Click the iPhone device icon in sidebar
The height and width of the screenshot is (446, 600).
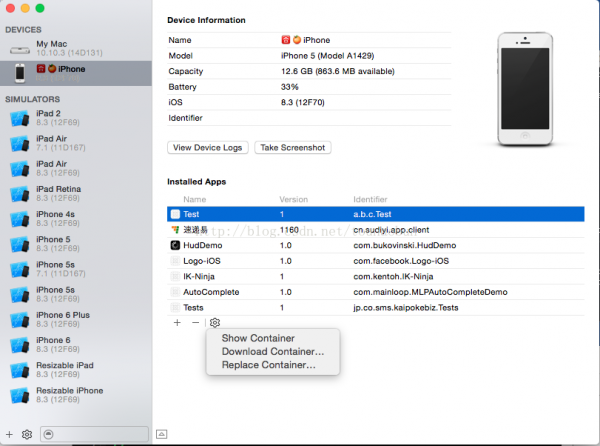pos(20,73)
